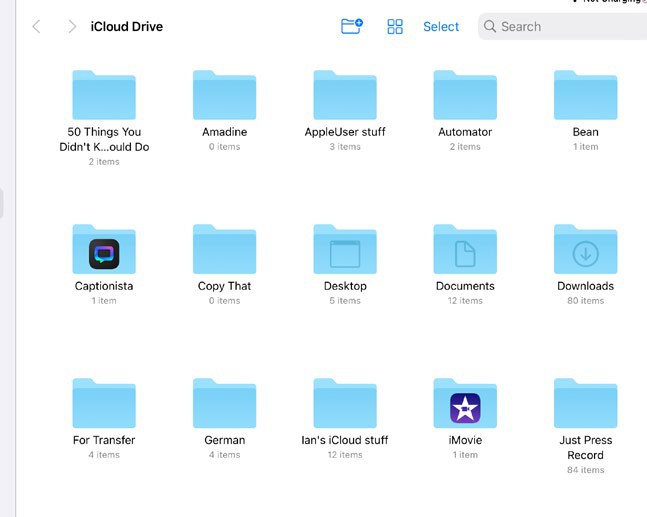Click the "Amadine" folder name

click(x=224, y=132)
